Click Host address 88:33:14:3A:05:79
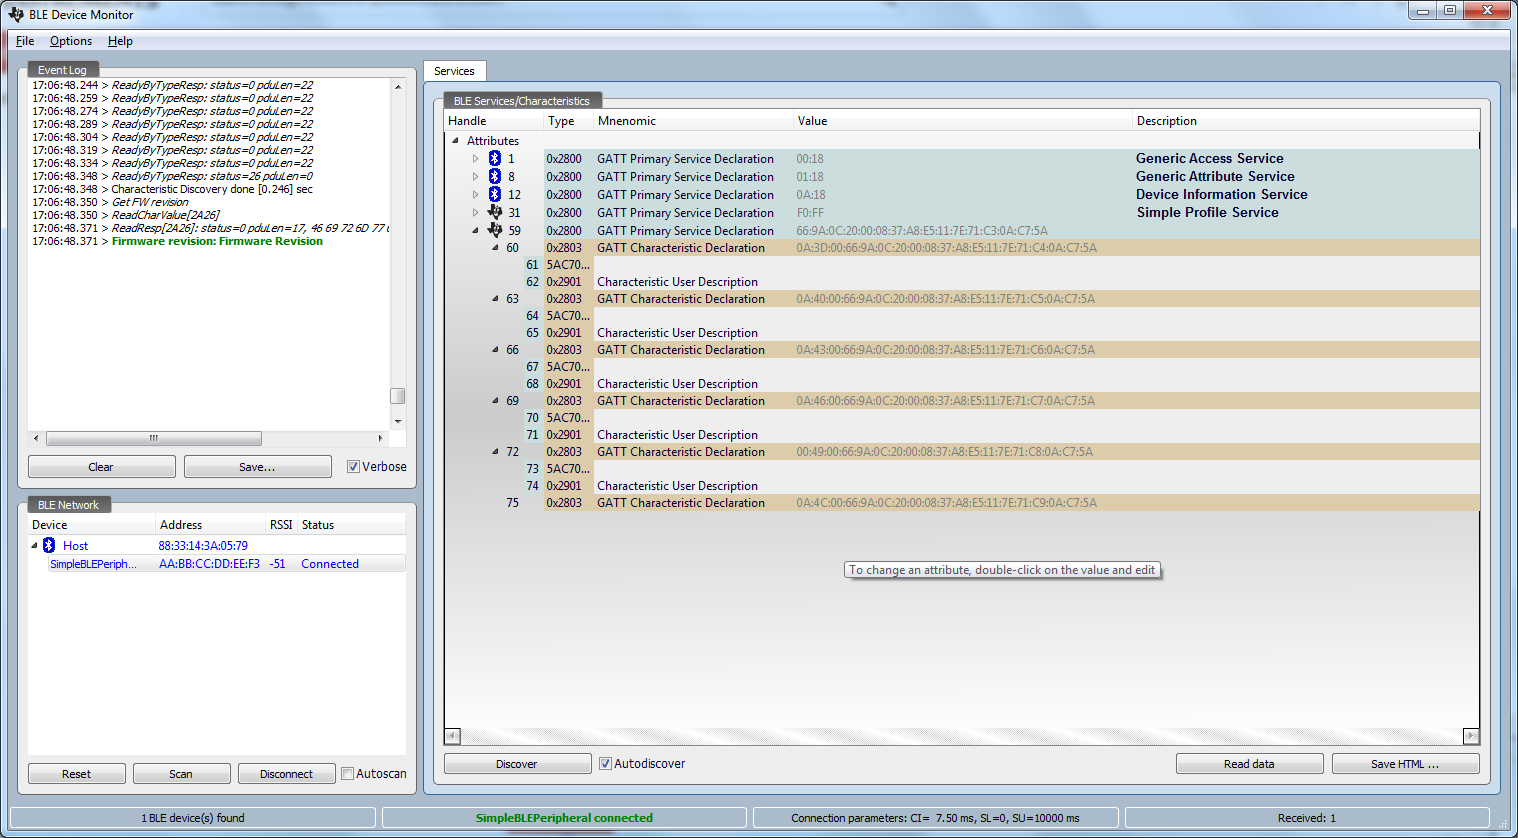The height and width of the screenshot is (838, 1518). (203, 546)
